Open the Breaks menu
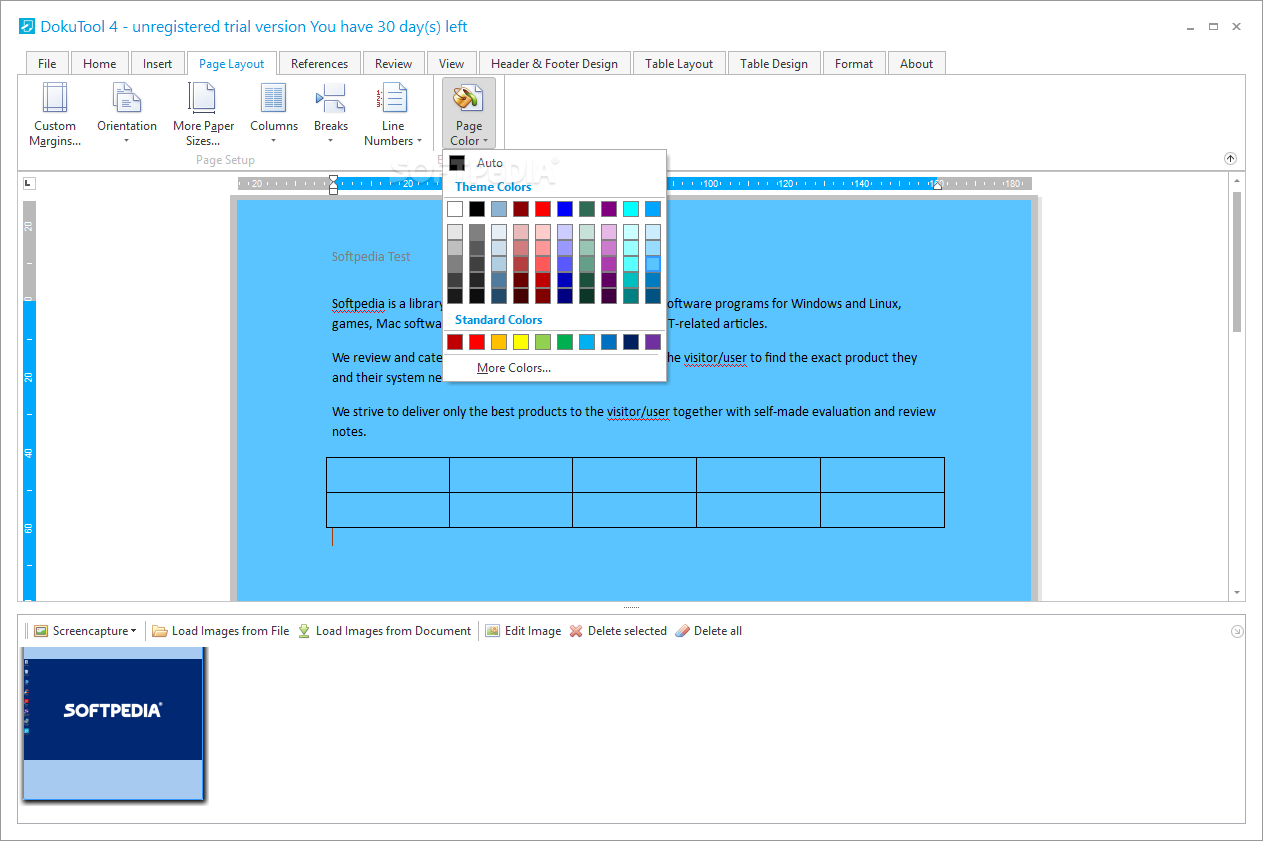1263x841 pixels. tap(331, 114)
